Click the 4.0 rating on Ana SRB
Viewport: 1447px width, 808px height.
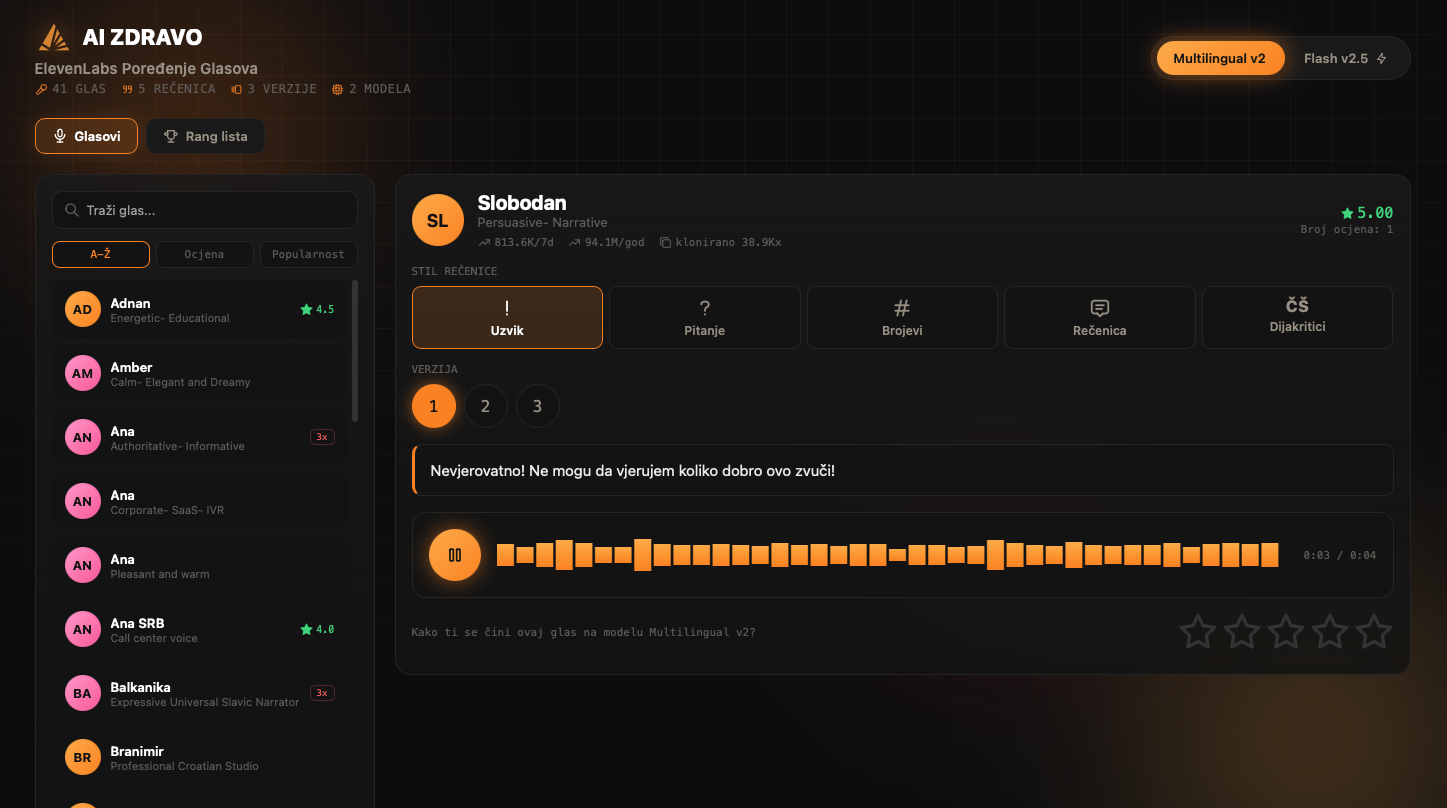pos(317,629)
